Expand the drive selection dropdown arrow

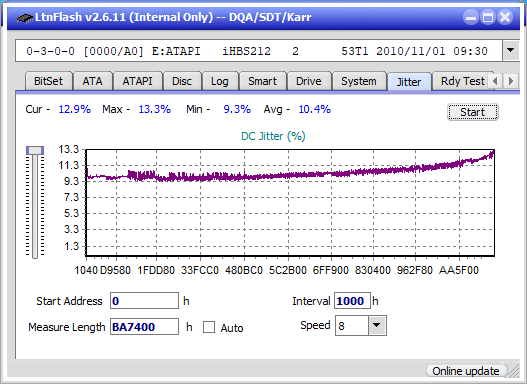pos(511,51)
